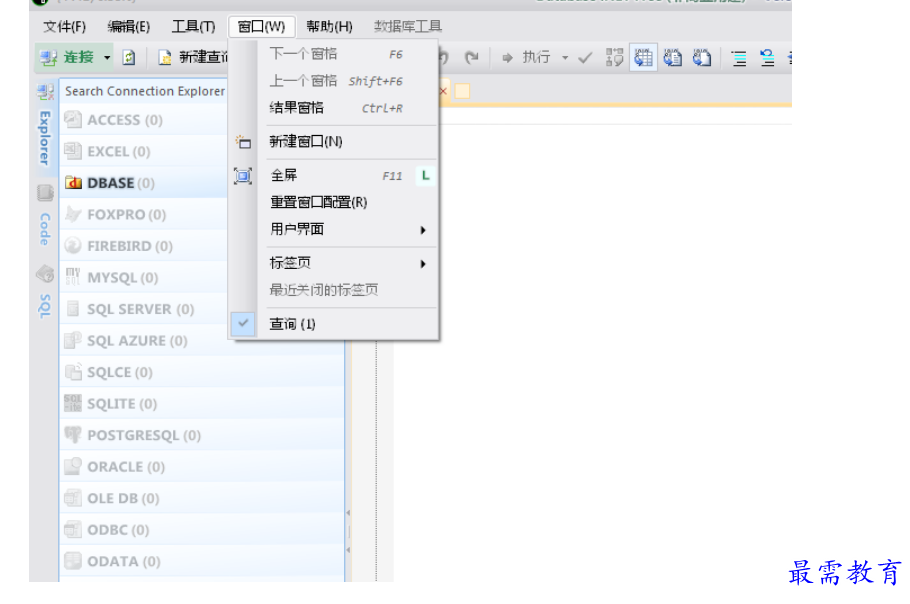This screenshot has width=910, height=604.
Task: Select EXCEL (0) in connection list
Action: 144,151
